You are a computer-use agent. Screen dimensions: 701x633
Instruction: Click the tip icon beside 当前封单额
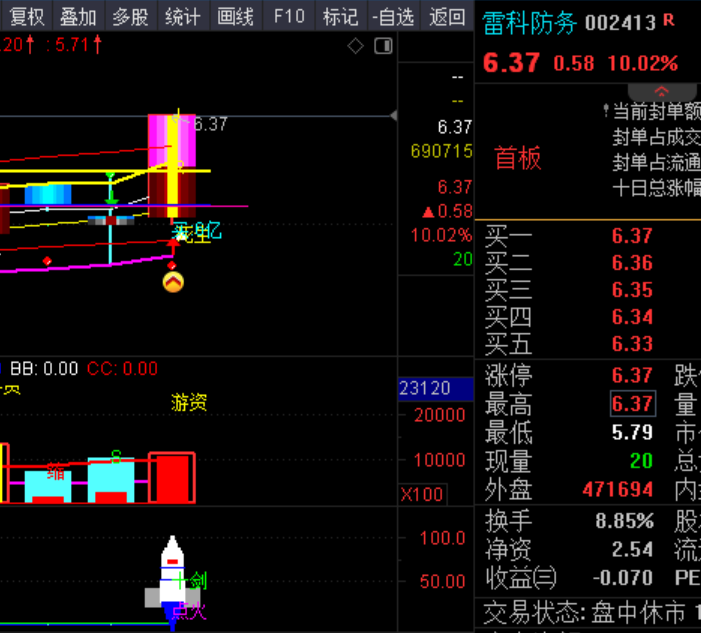(606, 110)
